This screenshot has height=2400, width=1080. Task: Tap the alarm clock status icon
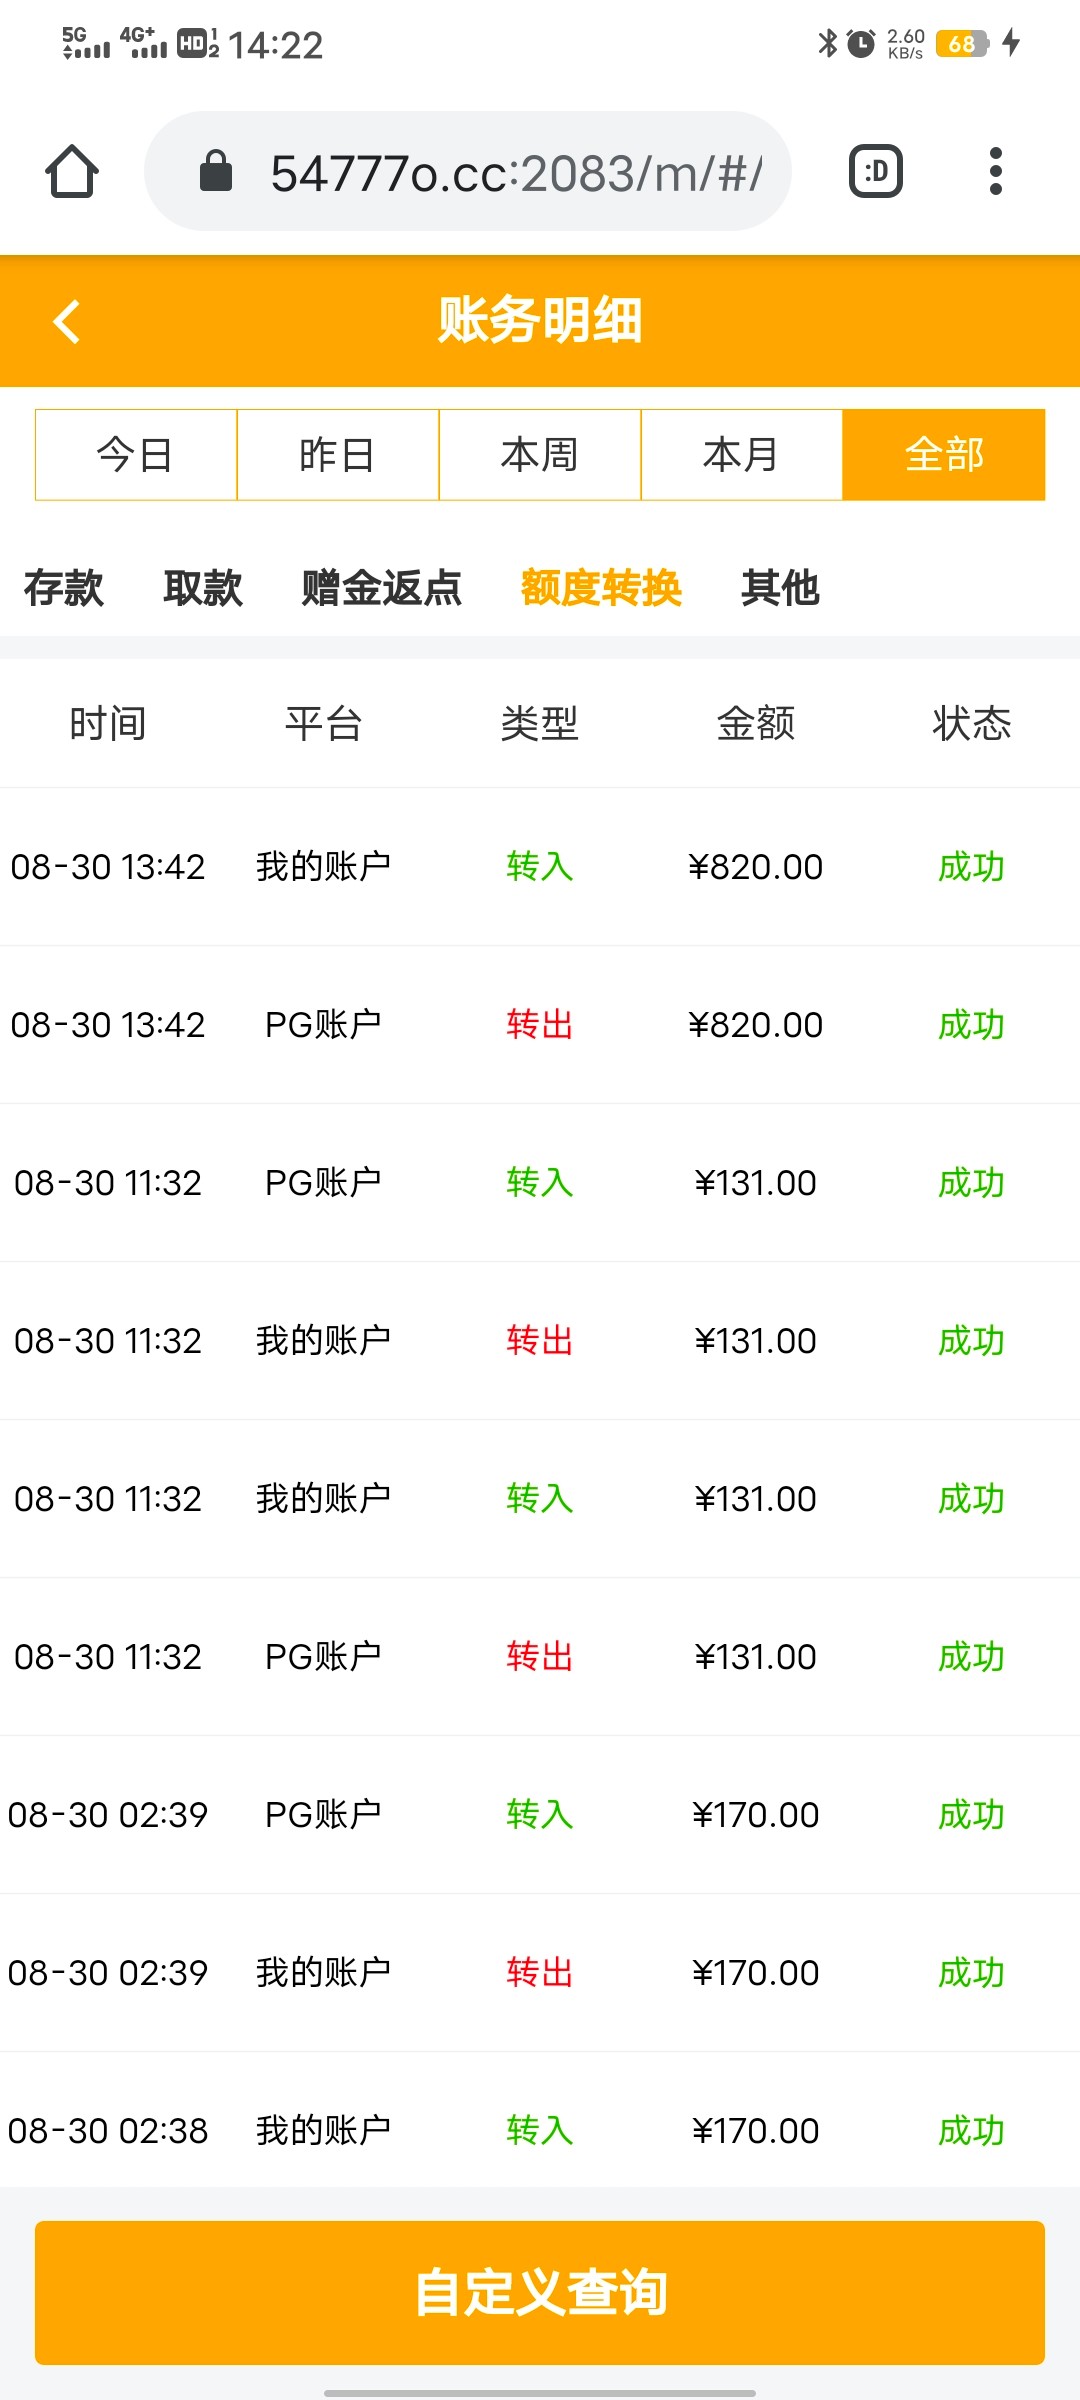860,44
